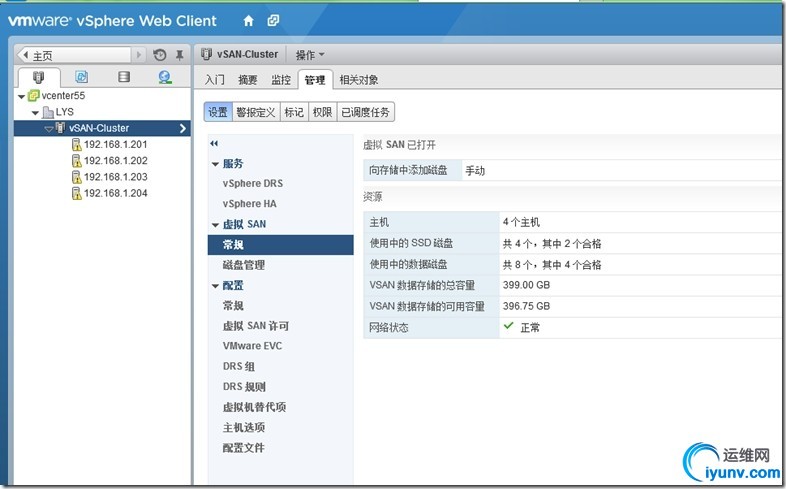Switch to Storage inventory icon
Screen dimensions: 786x489
coord(123,77)
